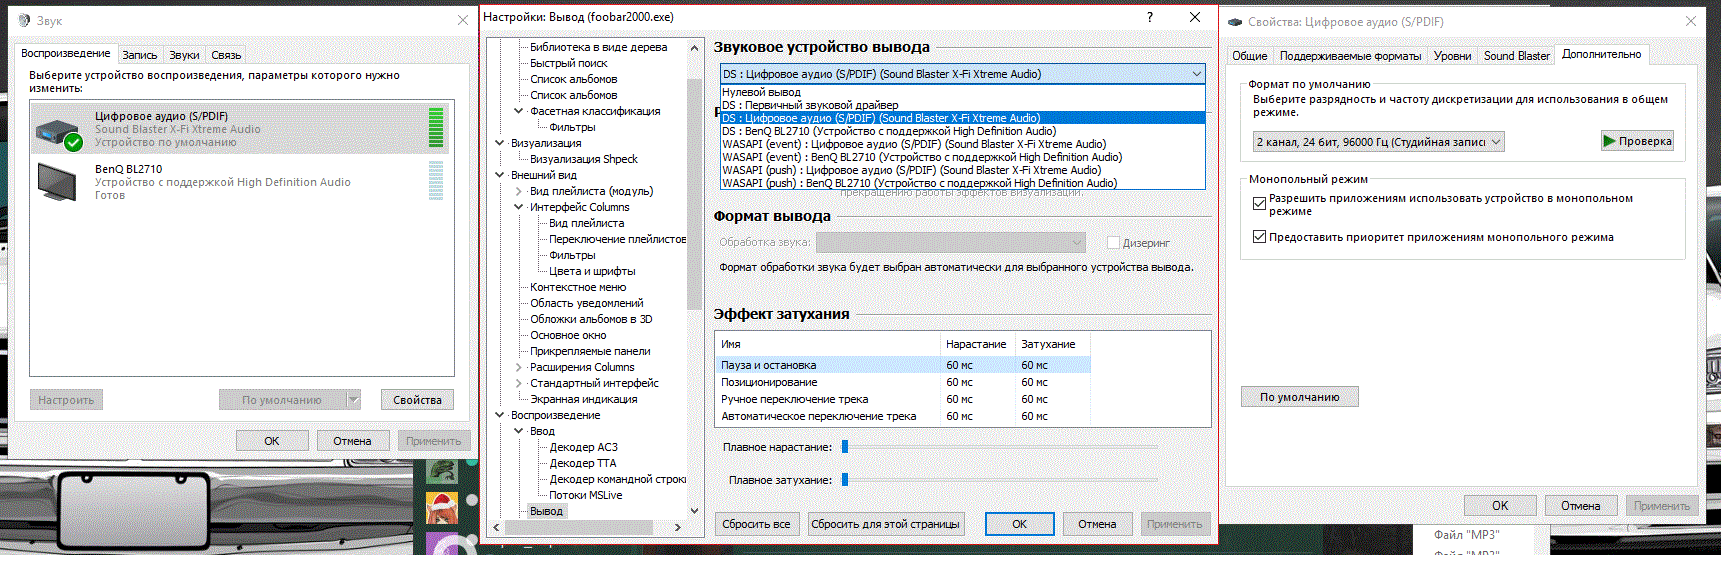Select Автоматическое переключение трека row
Viewport: 1721px width, 576px height.
pos(902,416)
